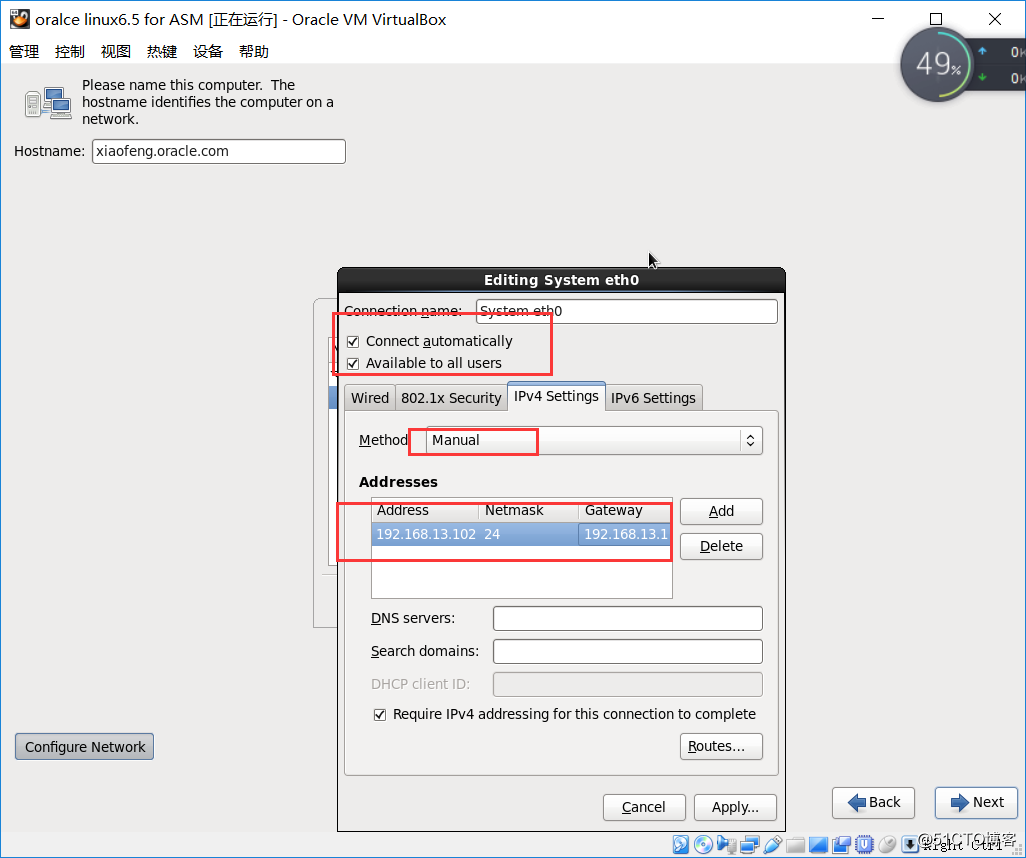The image size is (1026, 858).
Task: Toggle Available to all users checkbox
Action: click(x=353, y=363)
